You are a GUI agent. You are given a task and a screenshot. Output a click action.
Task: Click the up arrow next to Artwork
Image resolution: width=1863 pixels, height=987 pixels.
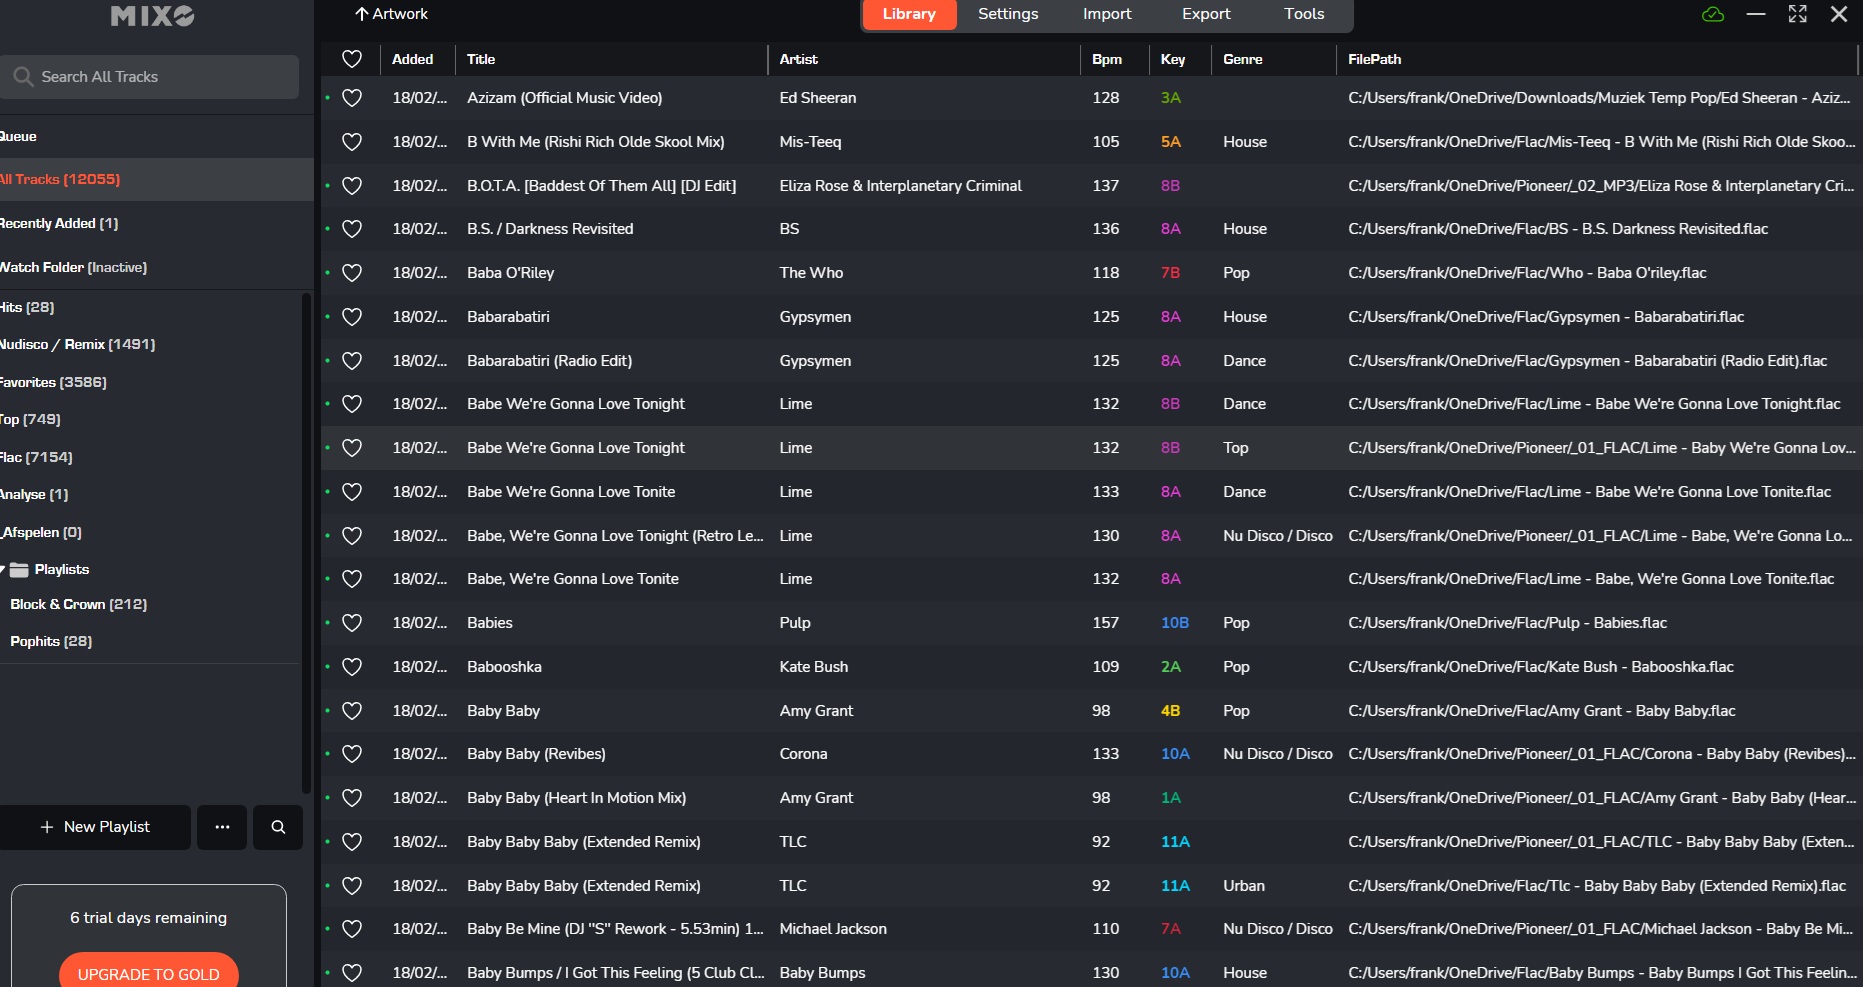coord(362,14)
